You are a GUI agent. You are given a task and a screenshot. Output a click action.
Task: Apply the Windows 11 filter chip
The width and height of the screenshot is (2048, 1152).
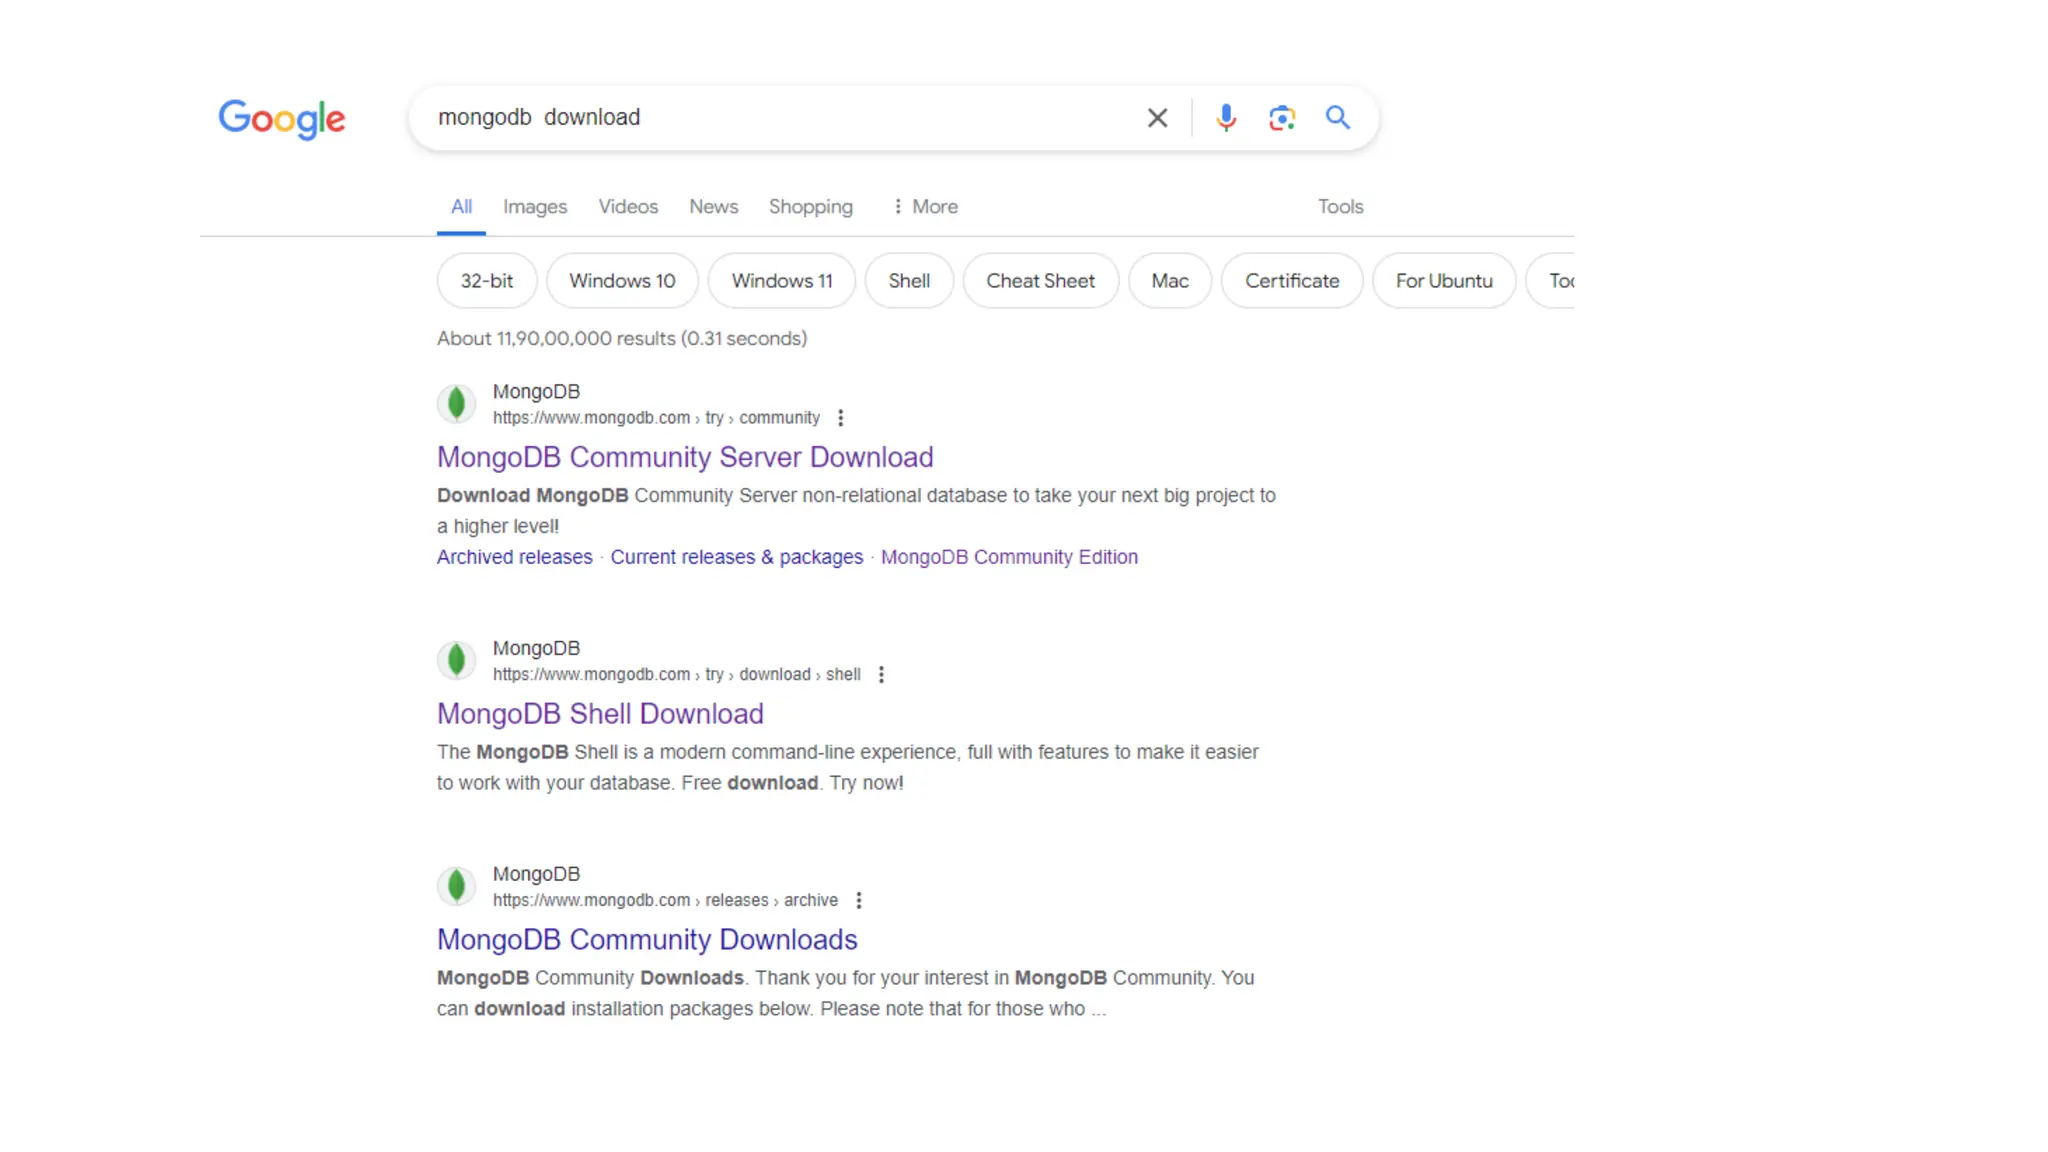[781, 281]
